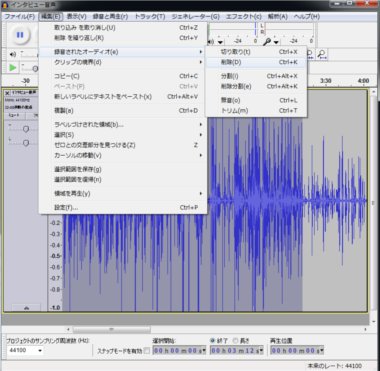Select コピー(C) in the edit menu
The width and height of the screenshot is (380, 371).
point(123,76)
